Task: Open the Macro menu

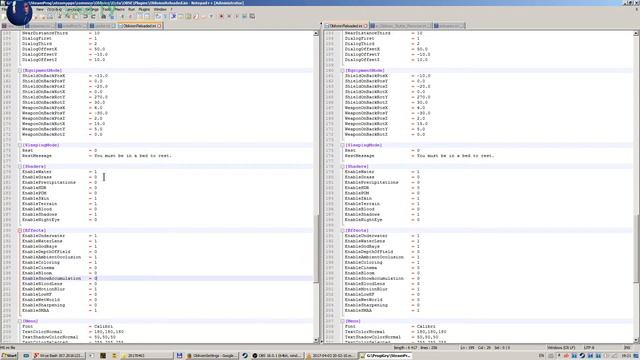Action: 120,9
